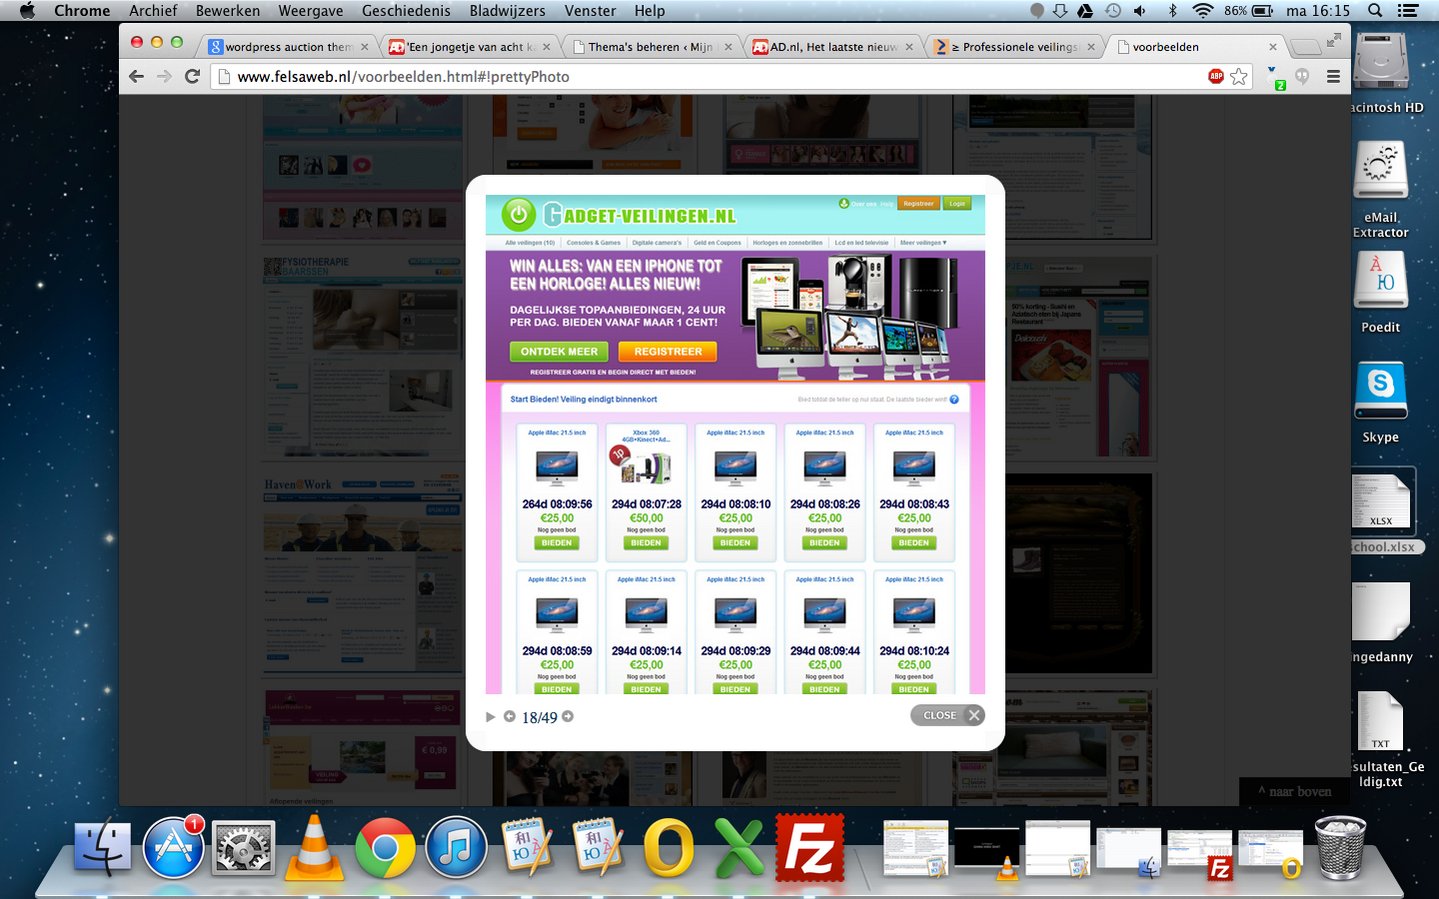Click the orange REGISTREER banner button

[x=668, y=352]
